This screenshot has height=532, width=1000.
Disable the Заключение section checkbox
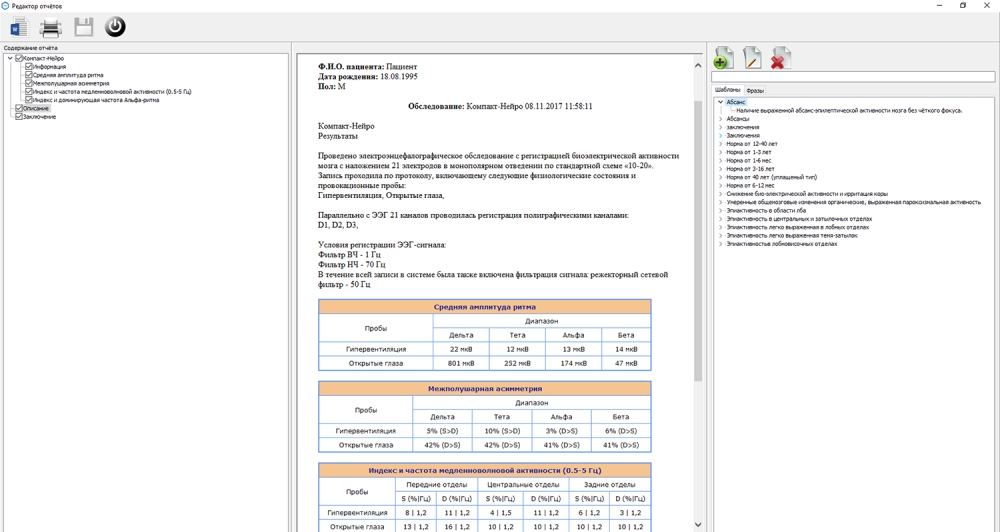click(x=19, y=117)
